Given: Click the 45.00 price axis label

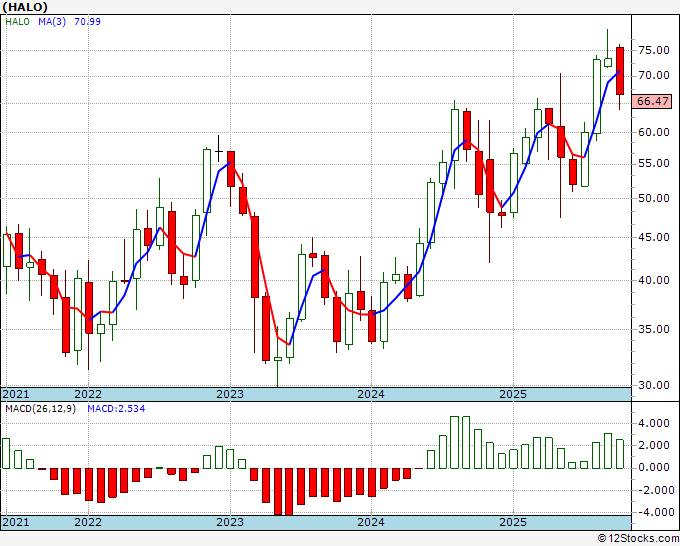Looking at the screenshot, I should [654, 237].
